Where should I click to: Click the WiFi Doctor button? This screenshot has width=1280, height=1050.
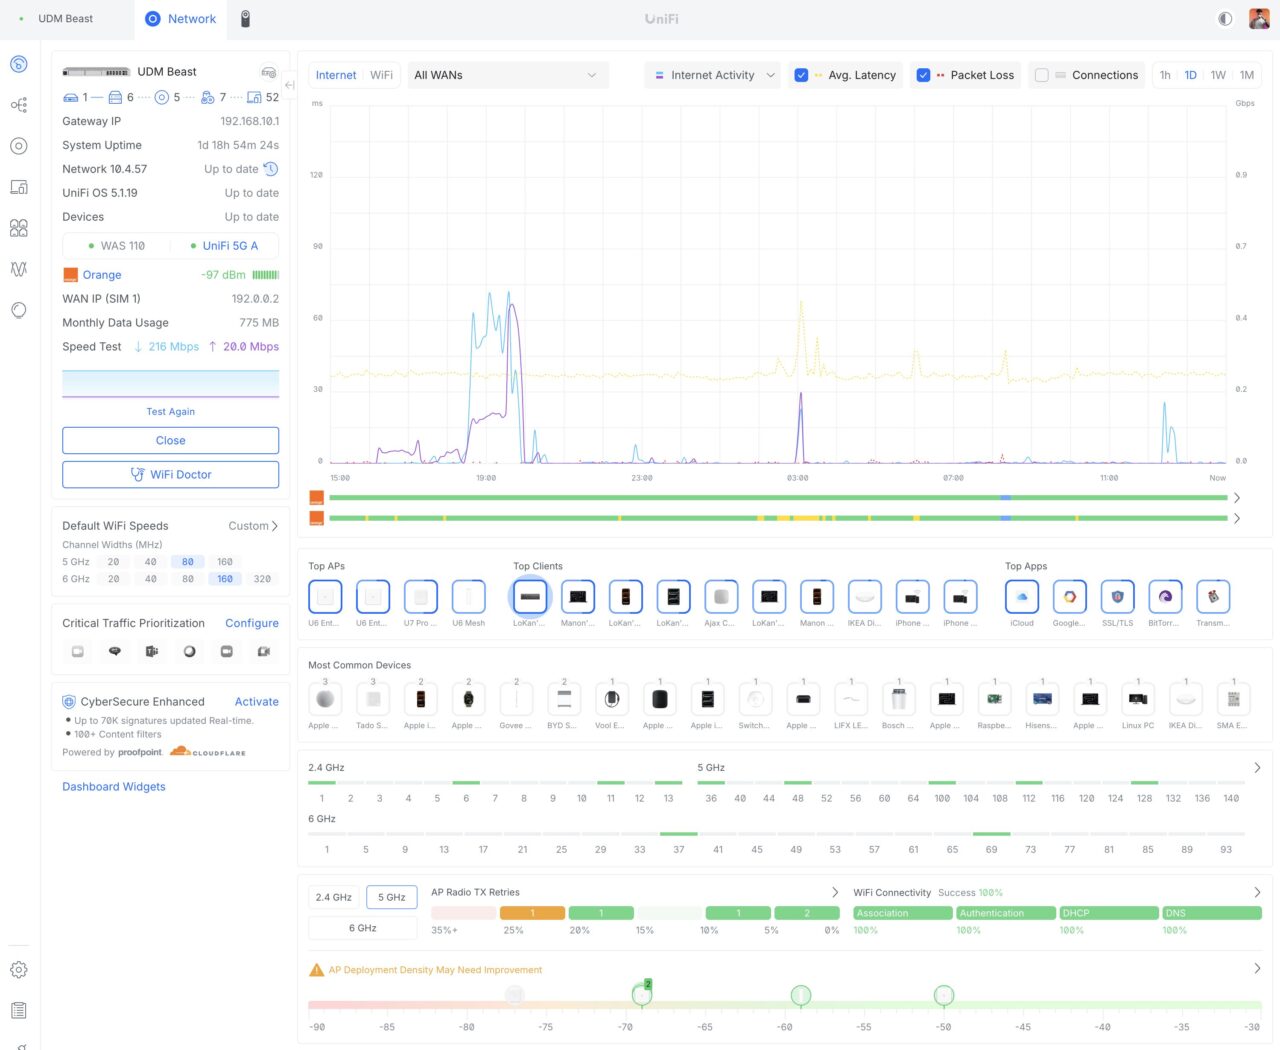point(171,474)
